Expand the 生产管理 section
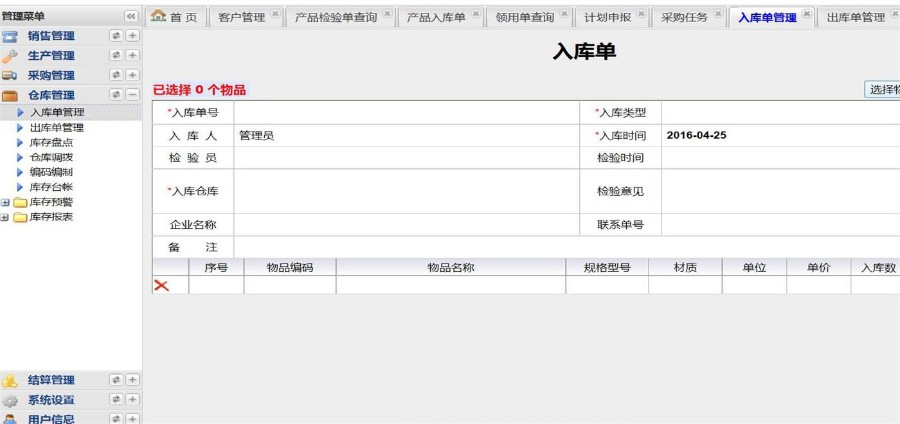900x424 pixels. click(x=133, y=55)
